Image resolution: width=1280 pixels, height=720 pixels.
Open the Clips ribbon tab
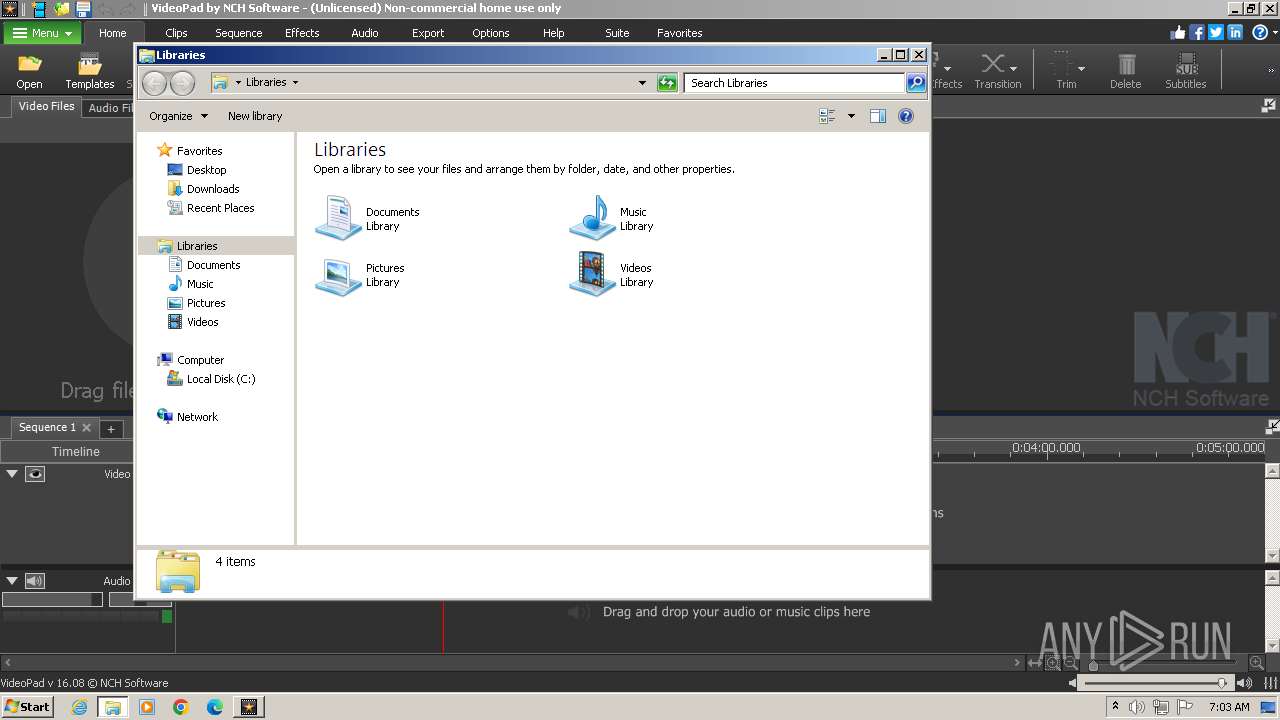click(176, 33)
